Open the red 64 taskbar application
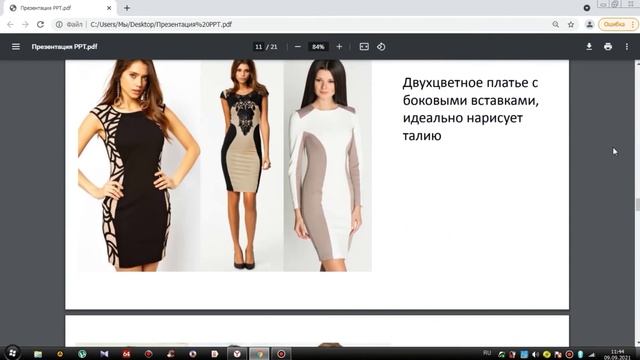The height and width of the screenshot is (360, 640). 126,354
